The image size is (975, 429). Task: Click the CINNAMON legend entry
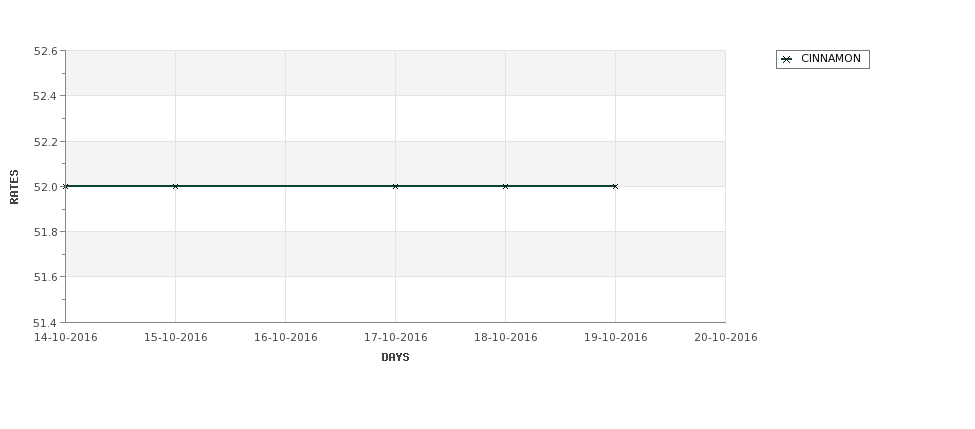(822, 59)
